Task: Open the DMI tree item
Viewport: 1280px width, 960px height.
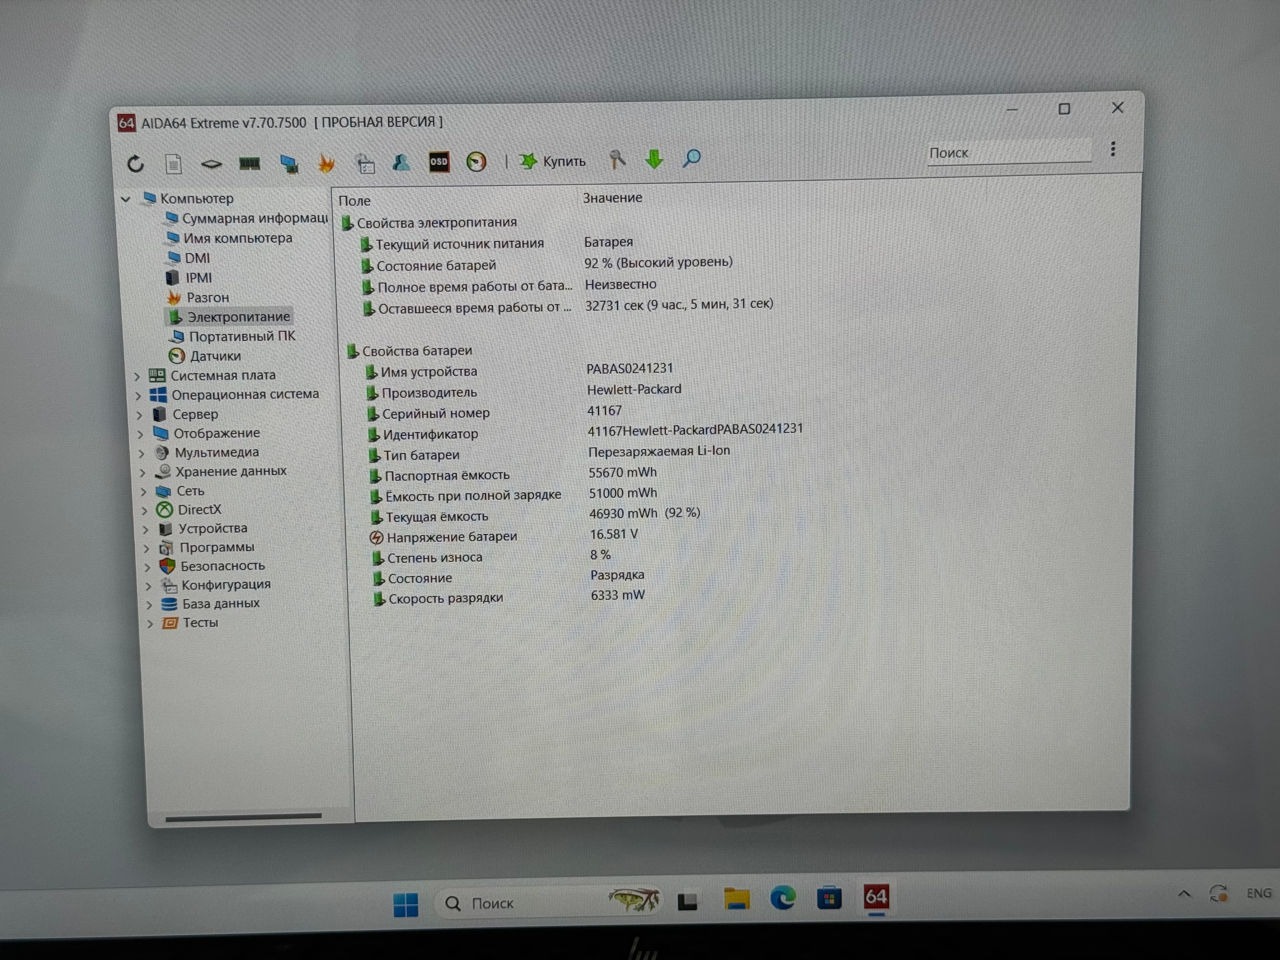Action: [x=187, y=258]
